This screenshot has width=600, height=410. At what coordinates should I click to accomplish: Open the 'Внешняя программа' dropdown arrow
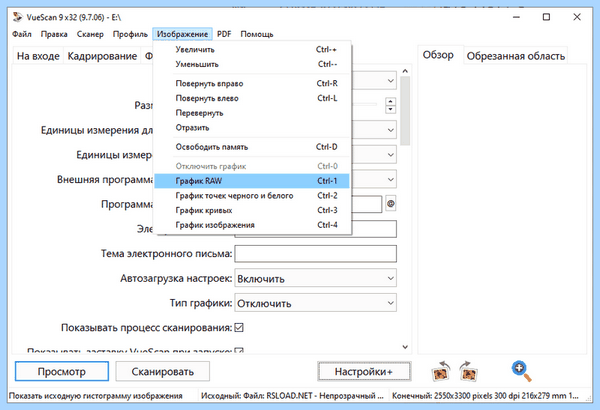coord(390,180)
